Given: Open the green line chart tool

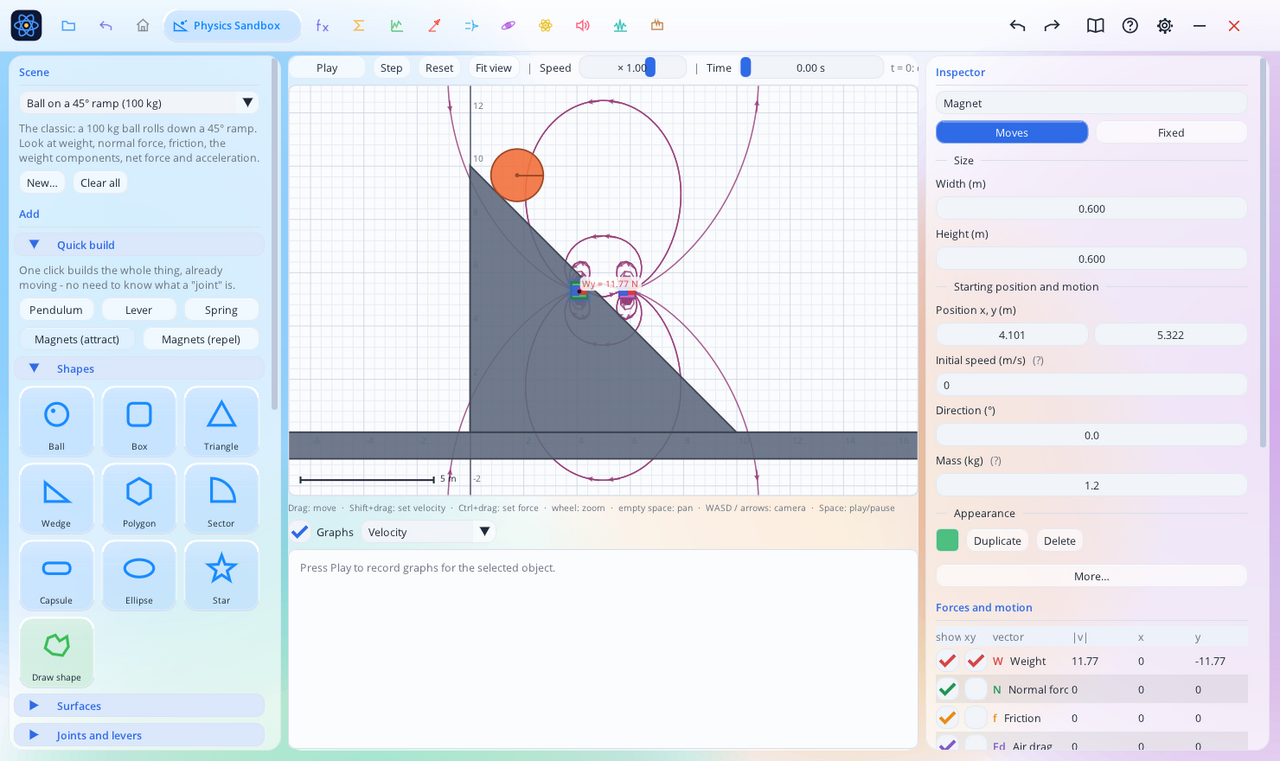Looking at the screenshot, I should pyautogui.click(x=397, y=26).
